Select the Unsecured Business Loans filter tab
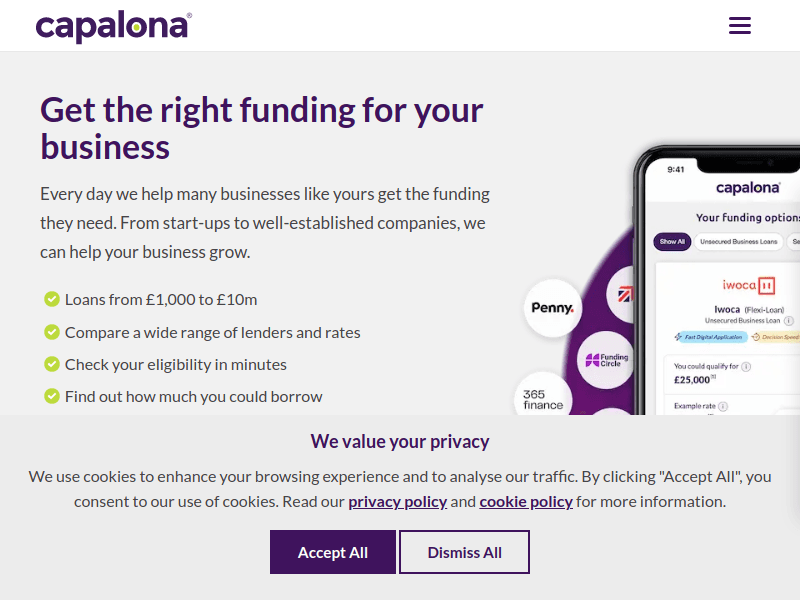The image size is (800, 600). tap(738, 242)
